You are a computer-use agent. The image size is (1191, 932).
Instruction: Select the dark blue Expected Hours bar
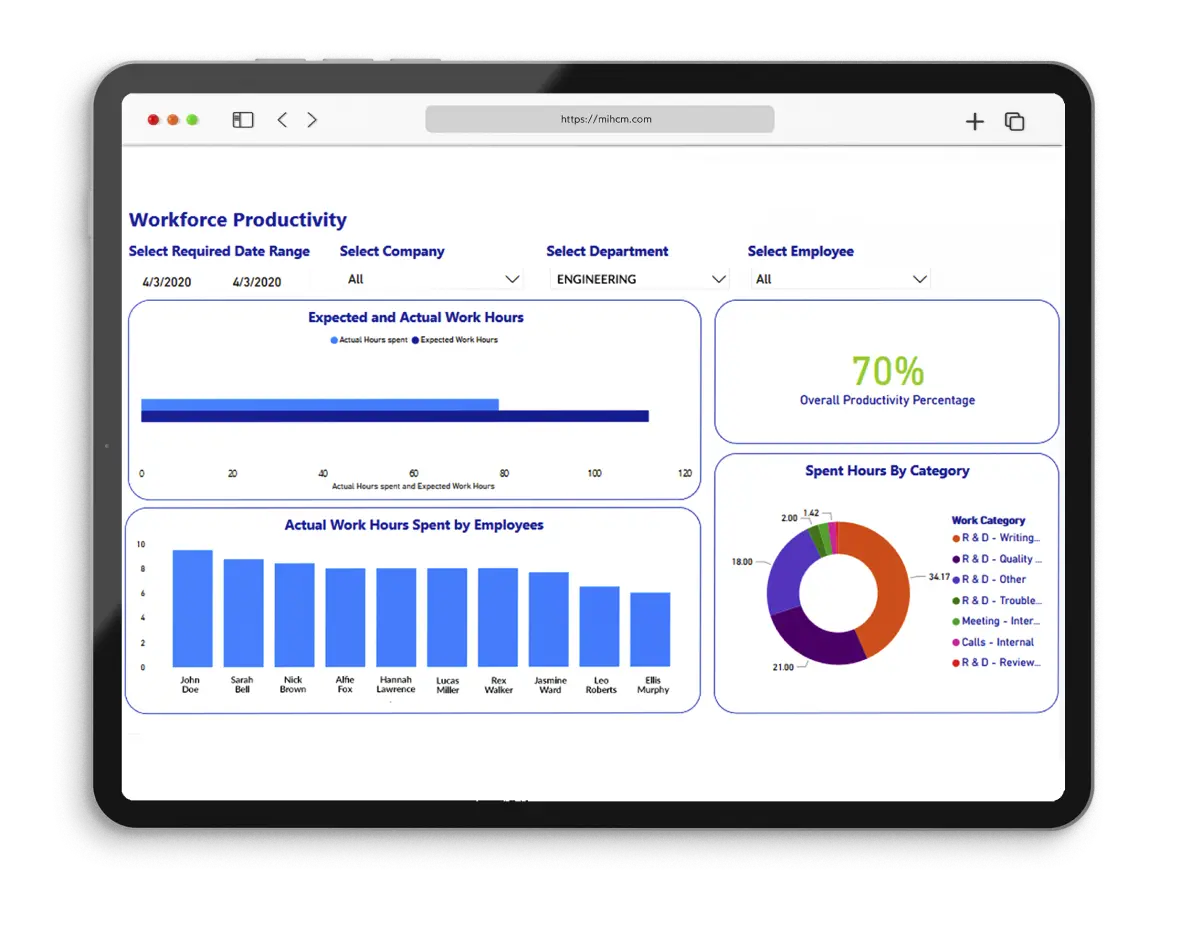point(395,416)
